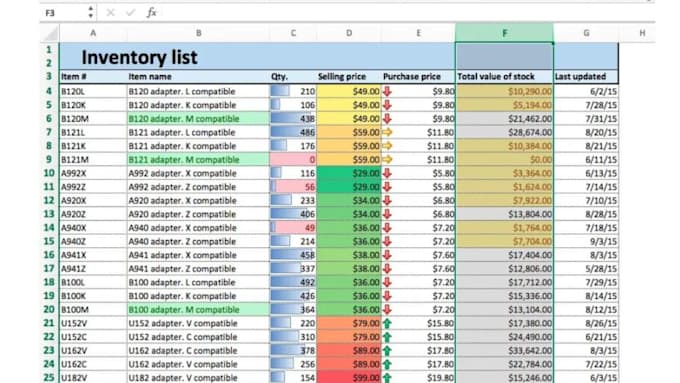
Task: Select last updated cell 9/3/15
Action: [586, 241]
